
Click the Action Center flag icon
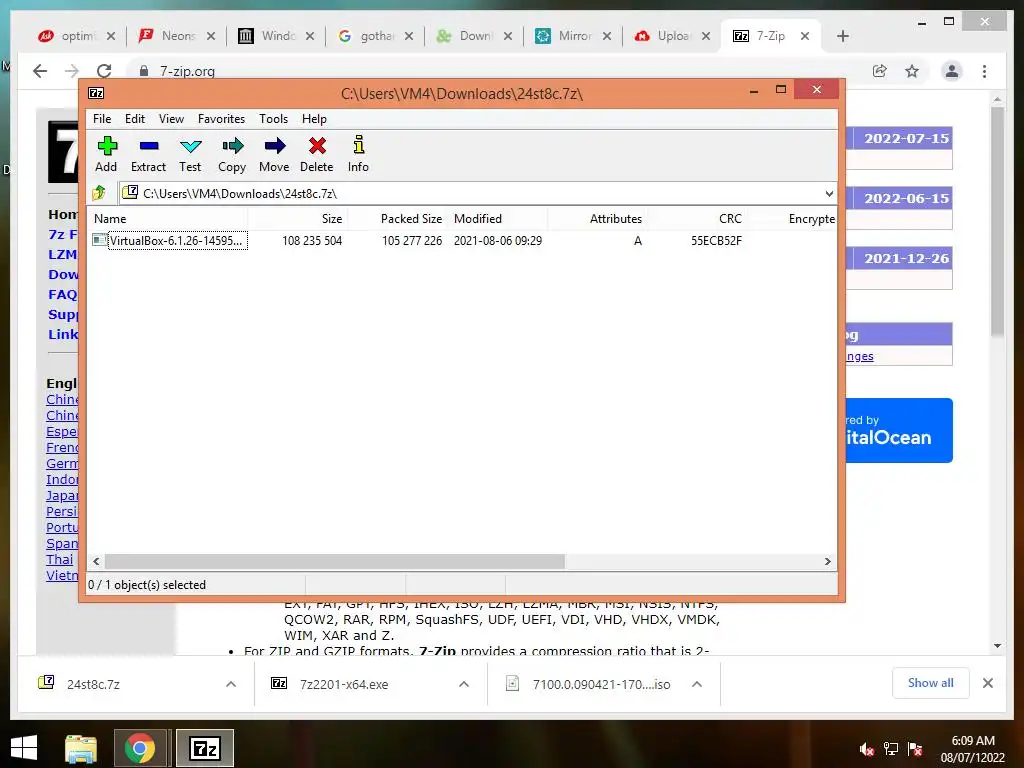[x=915, y=749]
